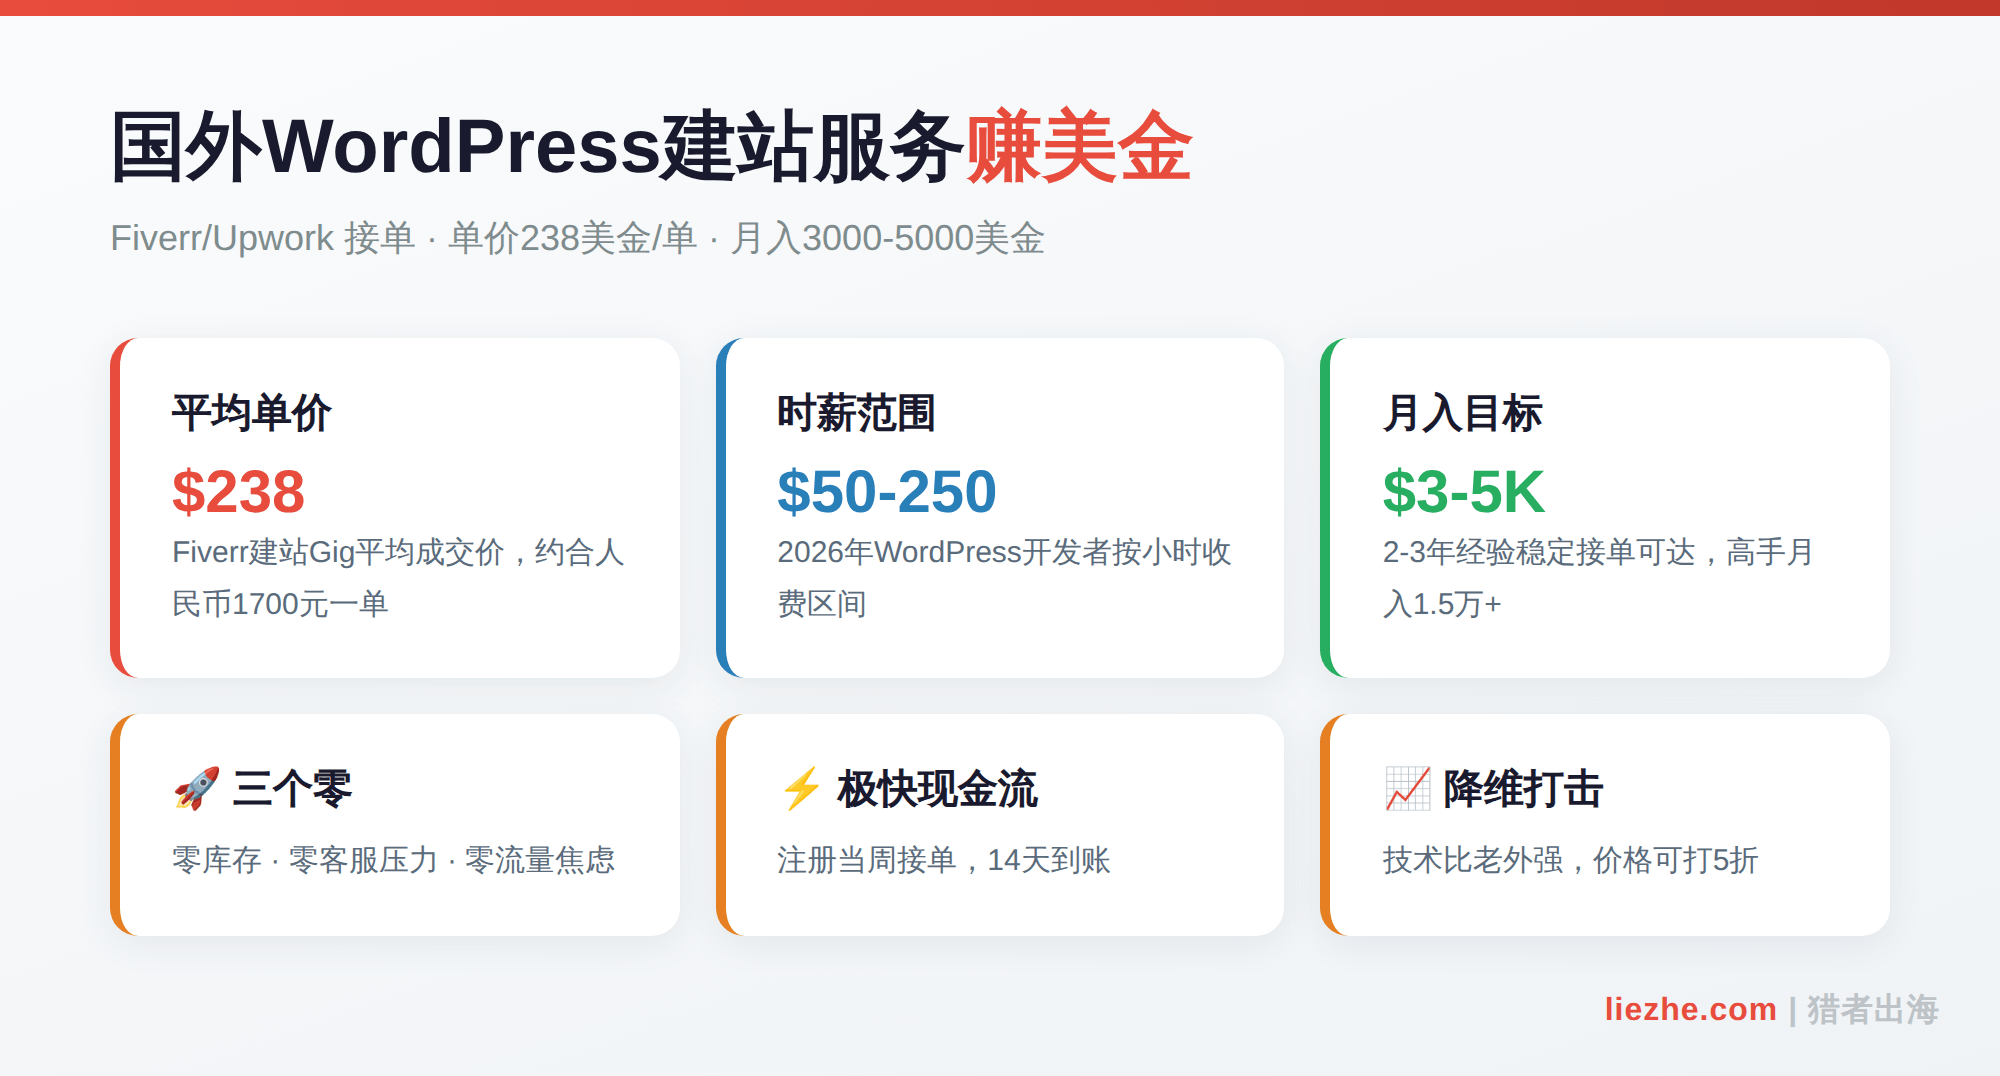This screenshot has width=2000, height=1076.
Task: Click the text 注册当周接单，14天到账
Action: pos(944,860)
